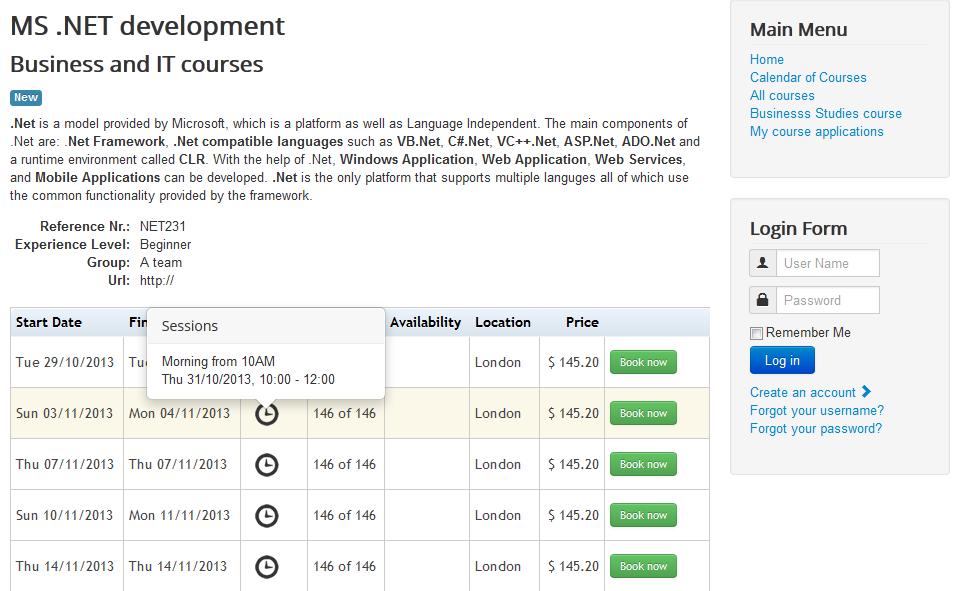Go to All courses menu link
Viewport: 962px width, 591px height.
[x=782, y=95]
